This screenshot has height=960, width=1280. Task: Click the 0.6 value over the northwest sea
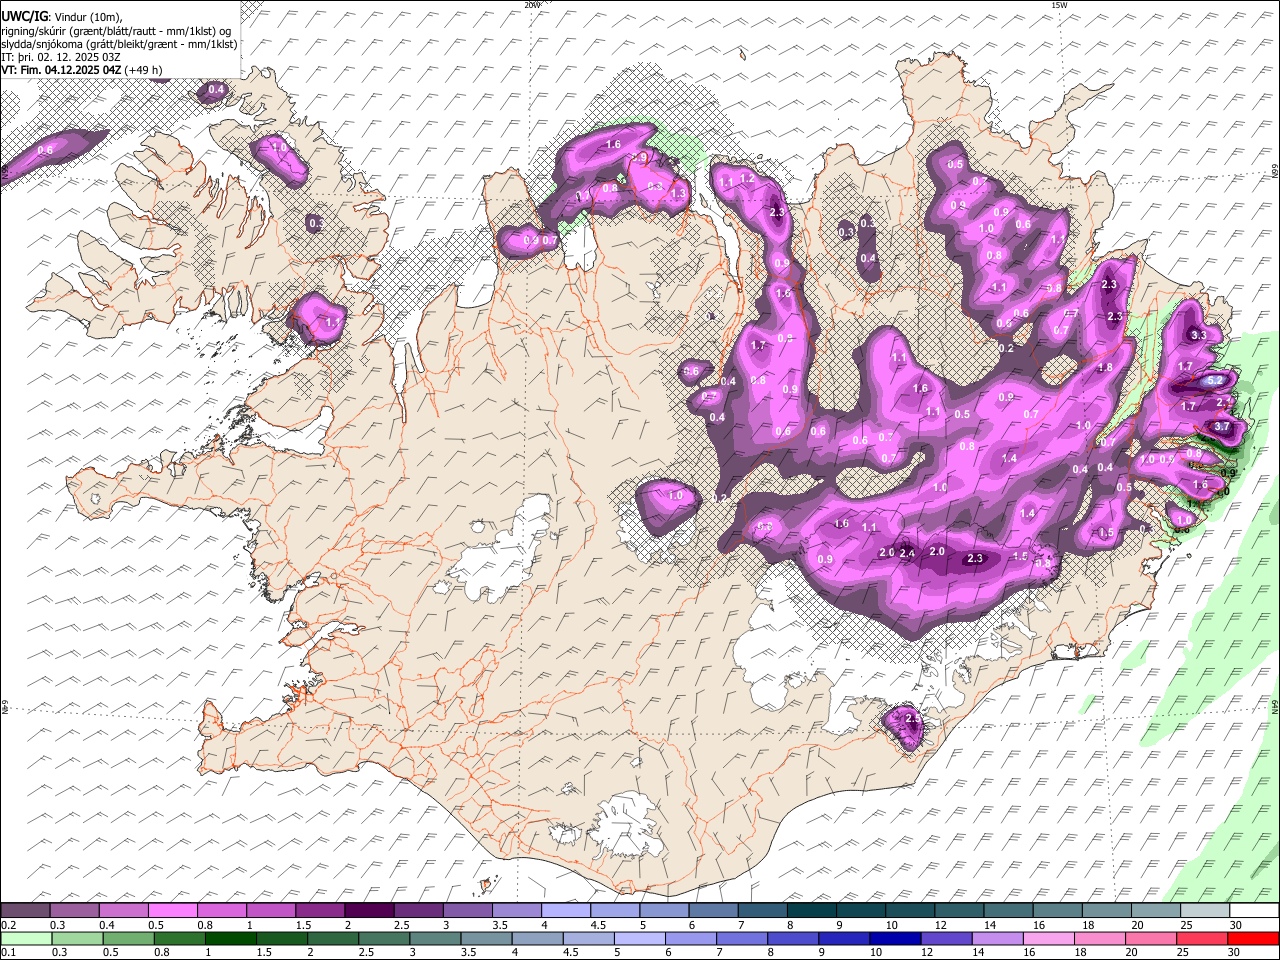click(45, 150)
